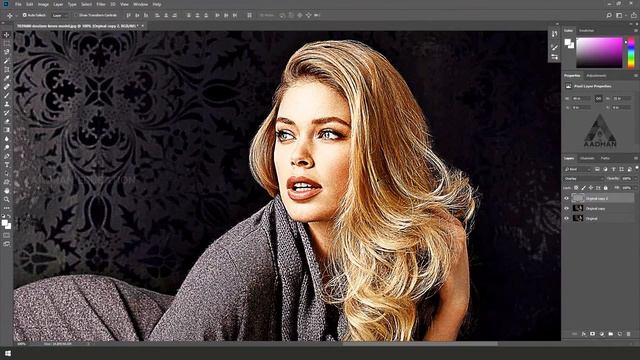The image size is (640, 360).
Task: Open the Filter menu
Action: tap(101, 4)
